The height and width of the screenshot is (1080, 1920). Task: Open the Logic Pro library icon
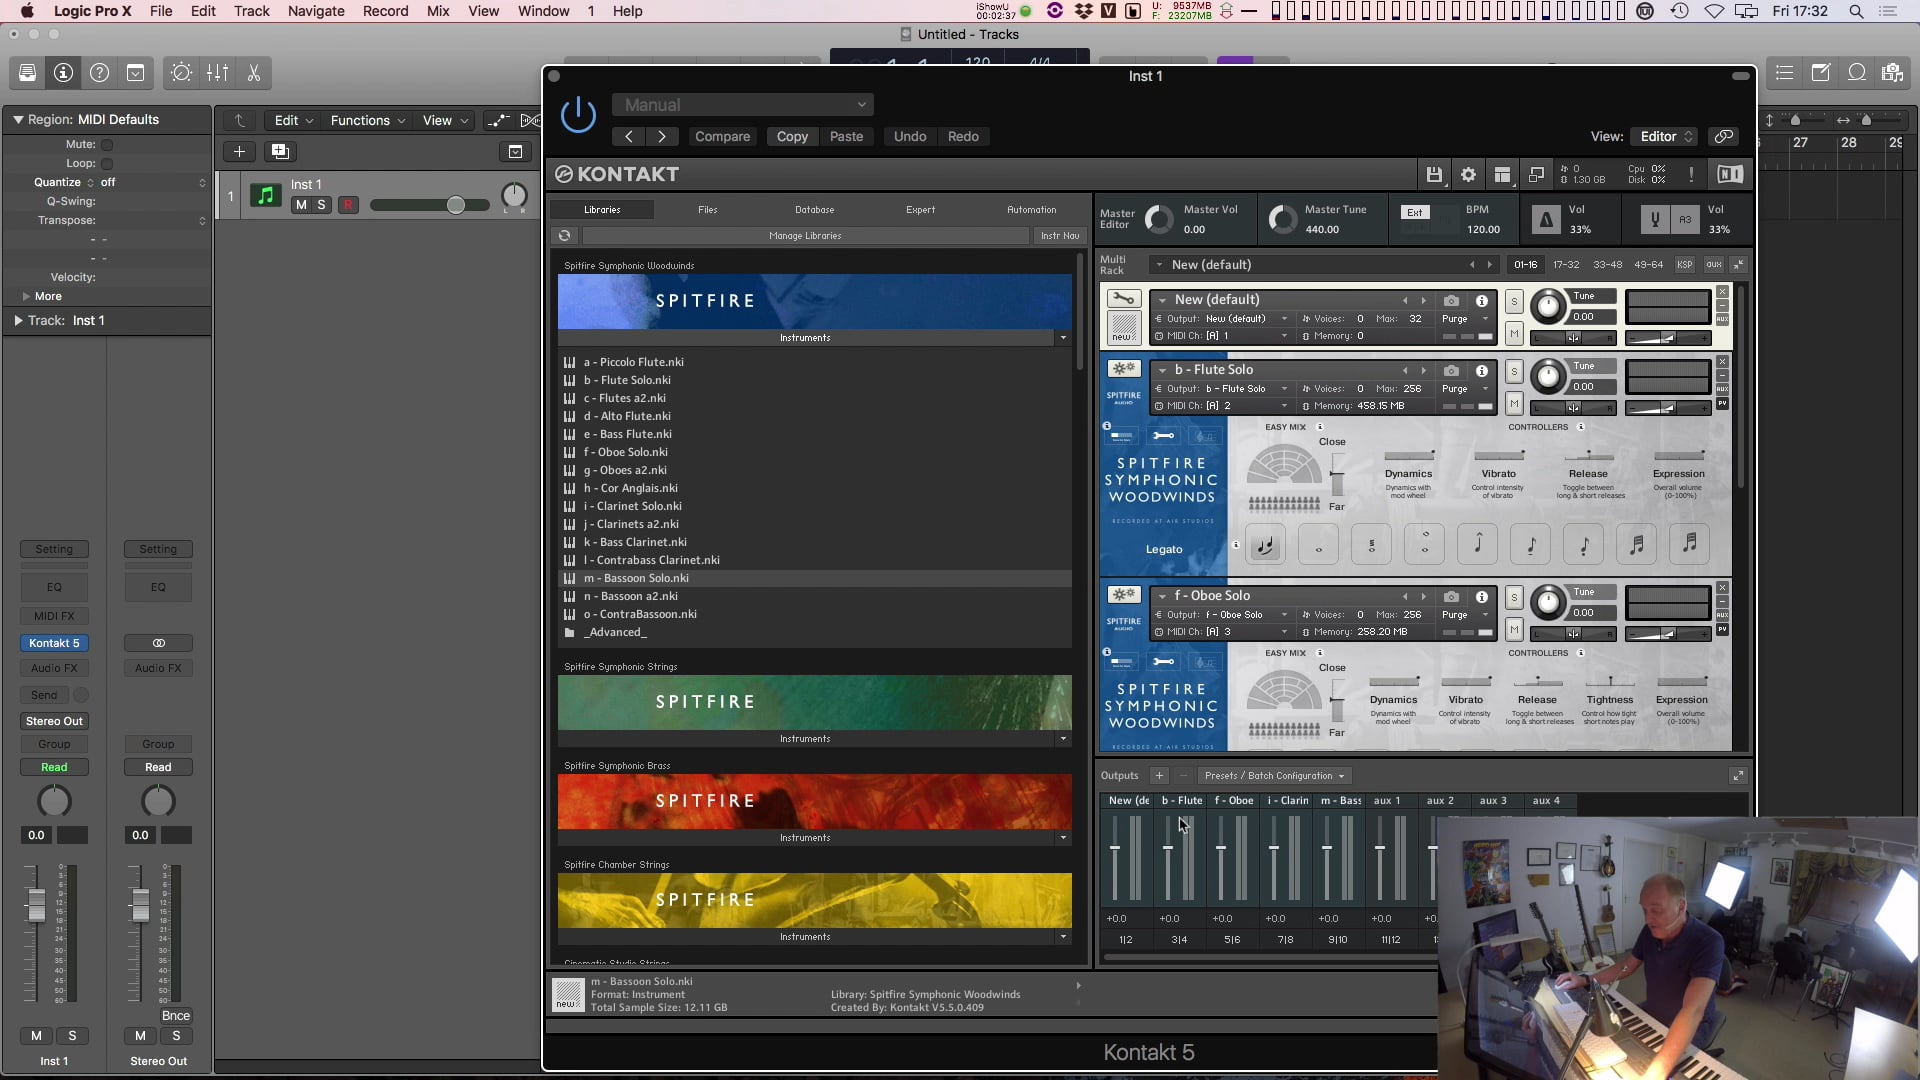coord(28,73)
